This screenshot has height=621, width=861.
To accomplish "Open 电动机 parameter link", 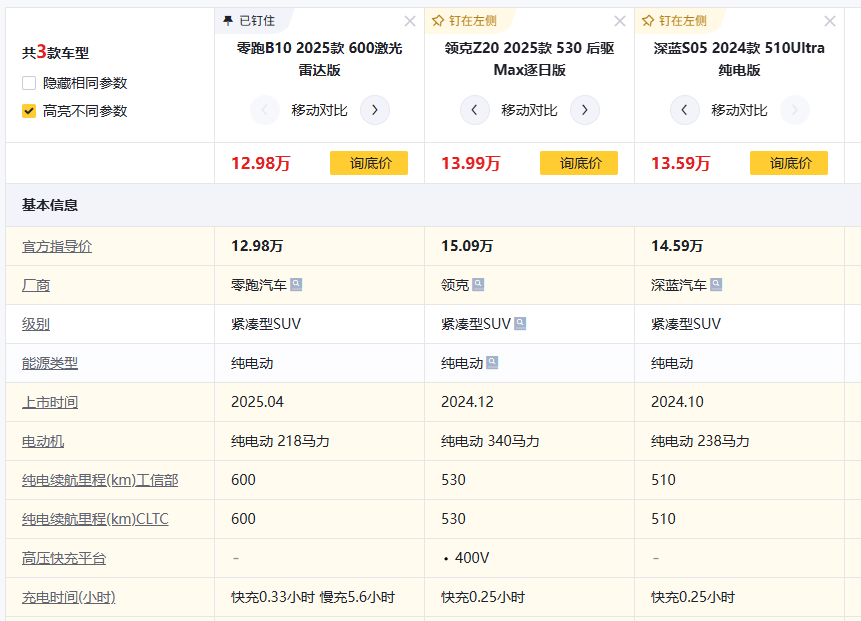I will coord(43,441).
